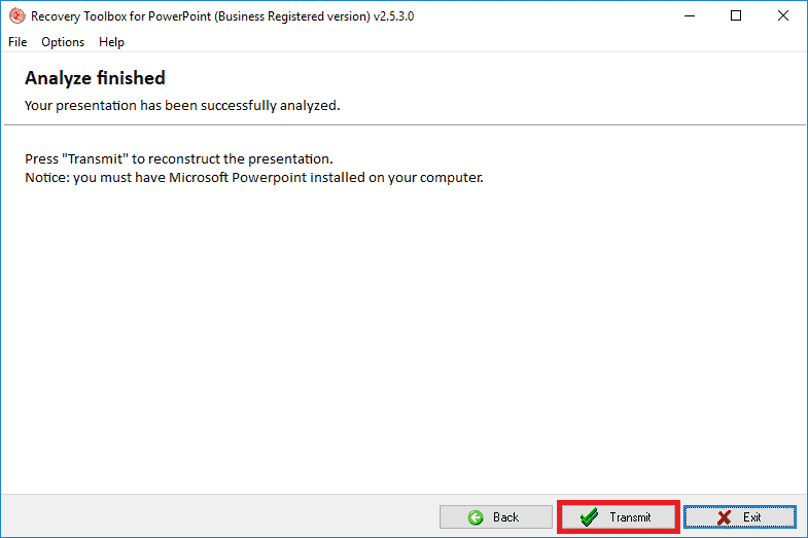Click the Exit button
Image resolution: width=808 pixels, height=538 pixels.
tap(739, 517)
